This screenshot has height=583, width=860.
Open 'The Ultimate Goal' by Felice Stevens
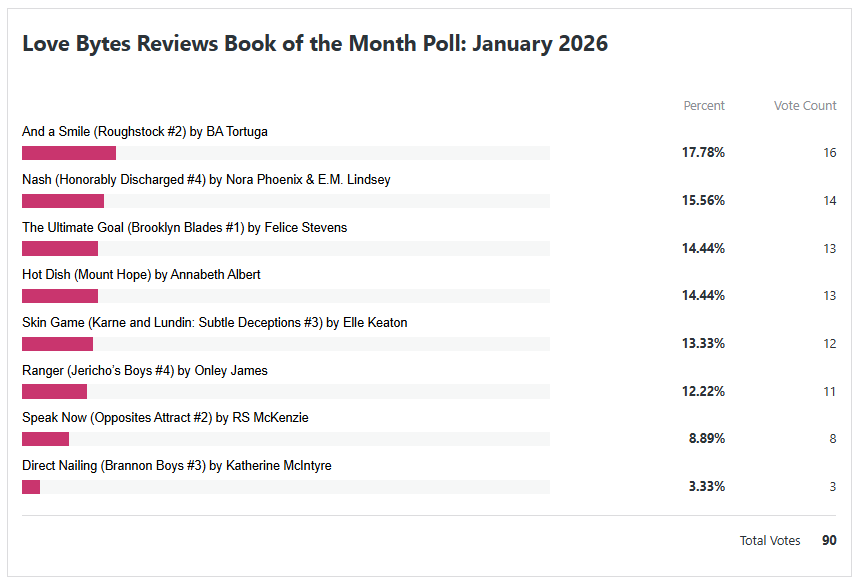[185, 227]
